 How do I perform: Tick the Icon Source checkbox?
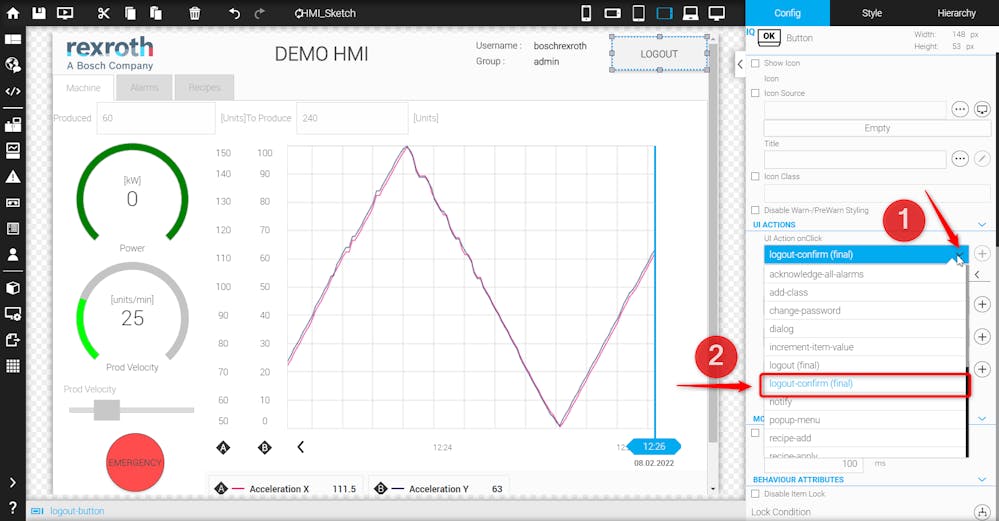755,93
